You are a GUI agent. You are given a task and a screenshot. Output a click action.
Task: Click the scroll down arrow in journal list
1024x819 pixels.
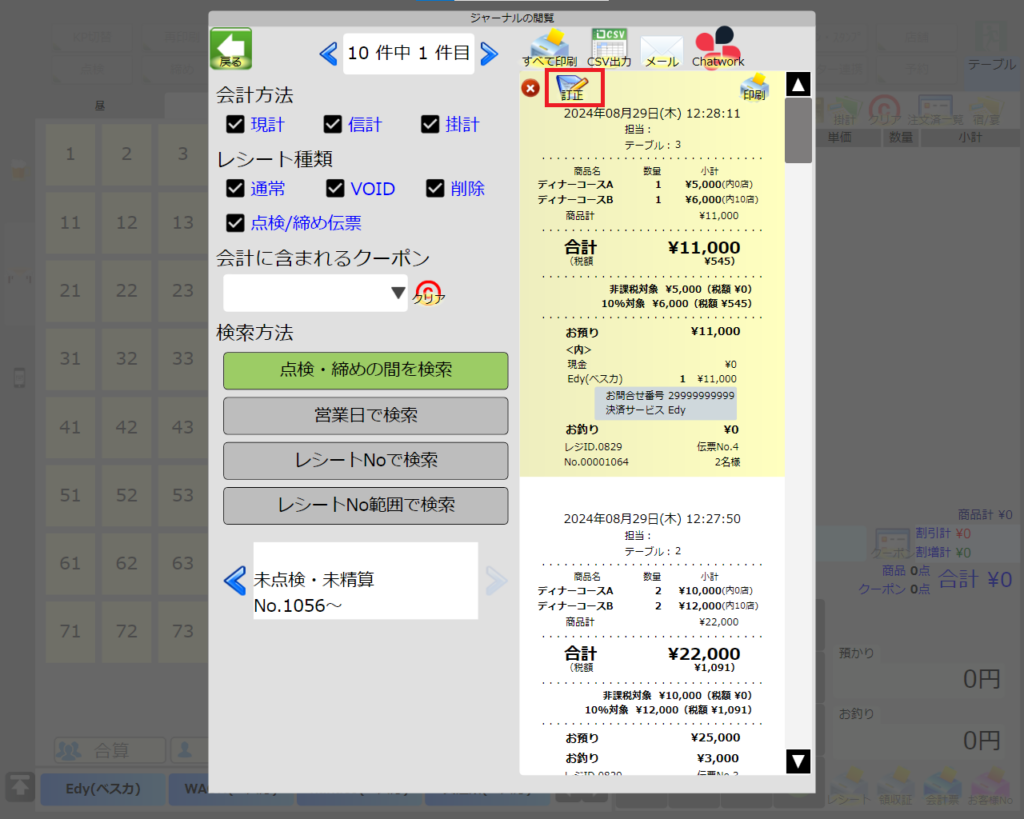click(798, 761)
